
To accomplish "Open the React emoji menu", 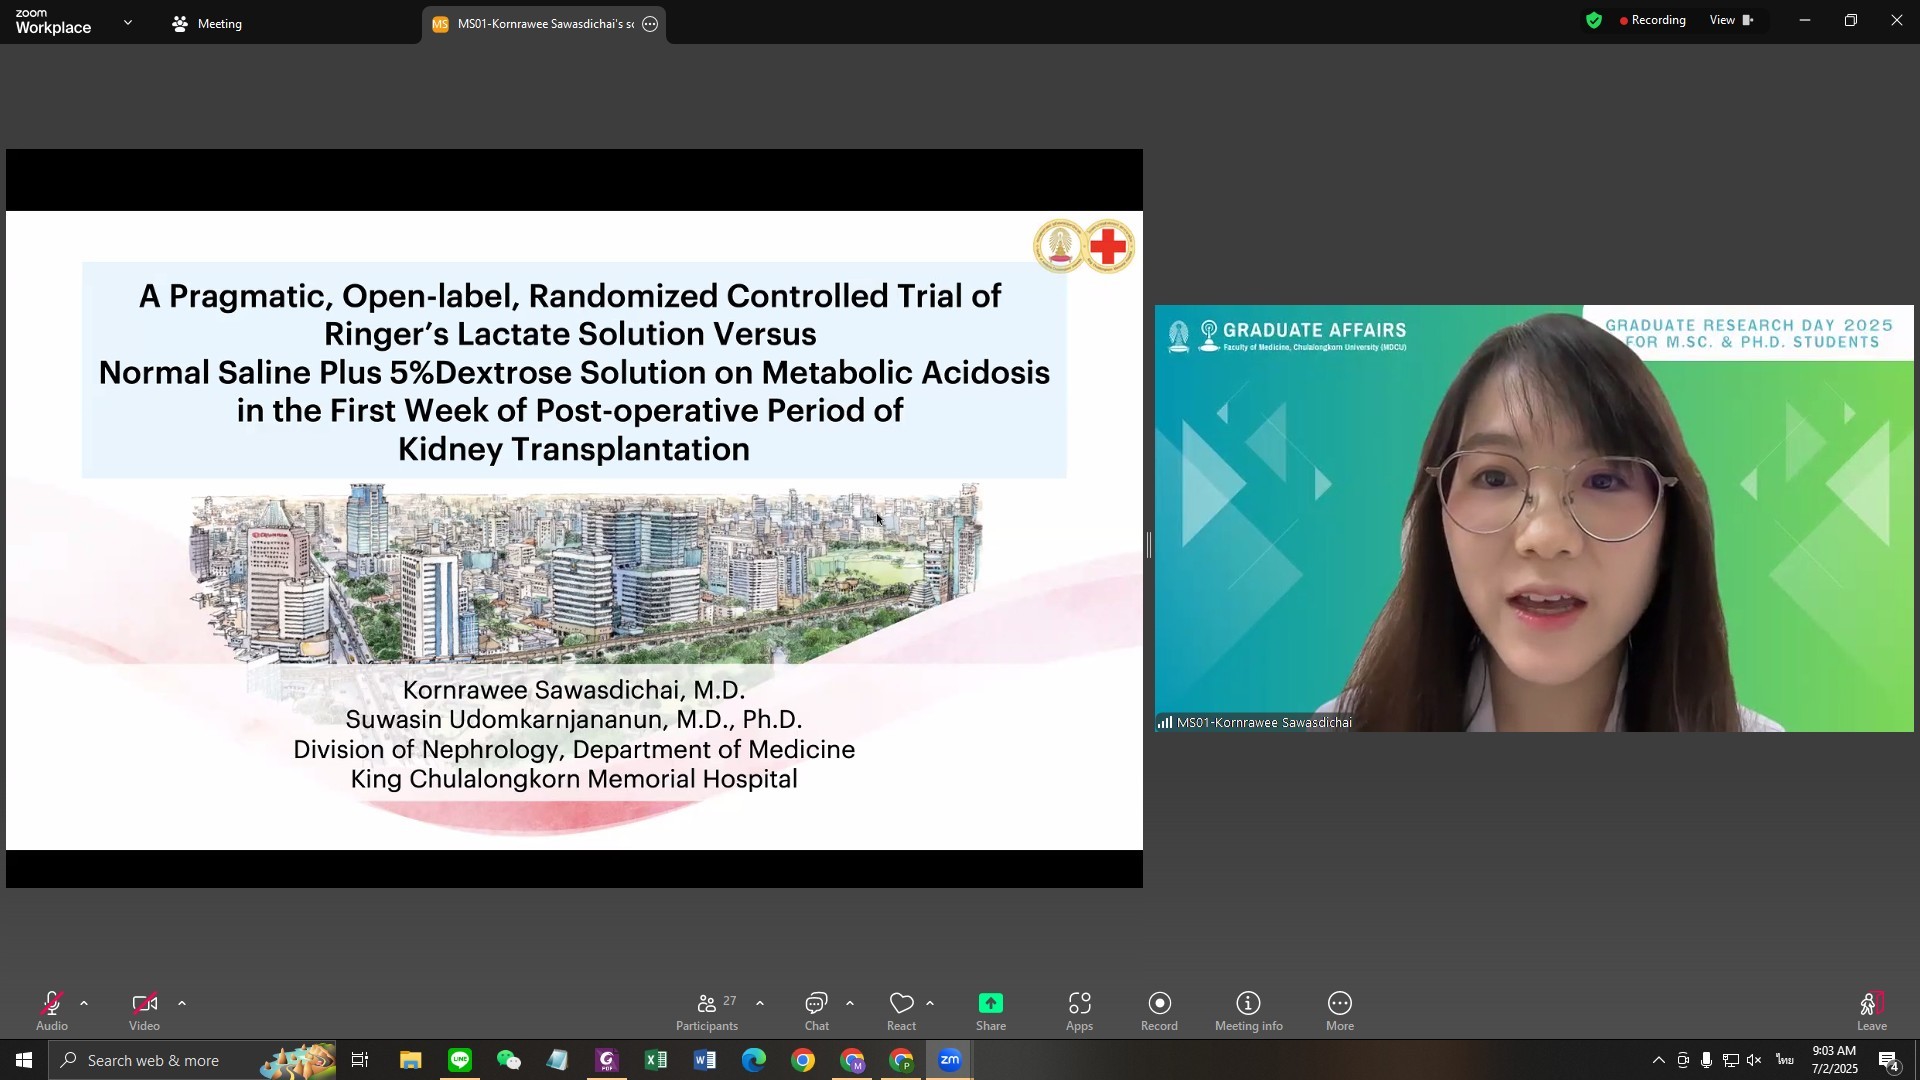I will [901, 1011].
